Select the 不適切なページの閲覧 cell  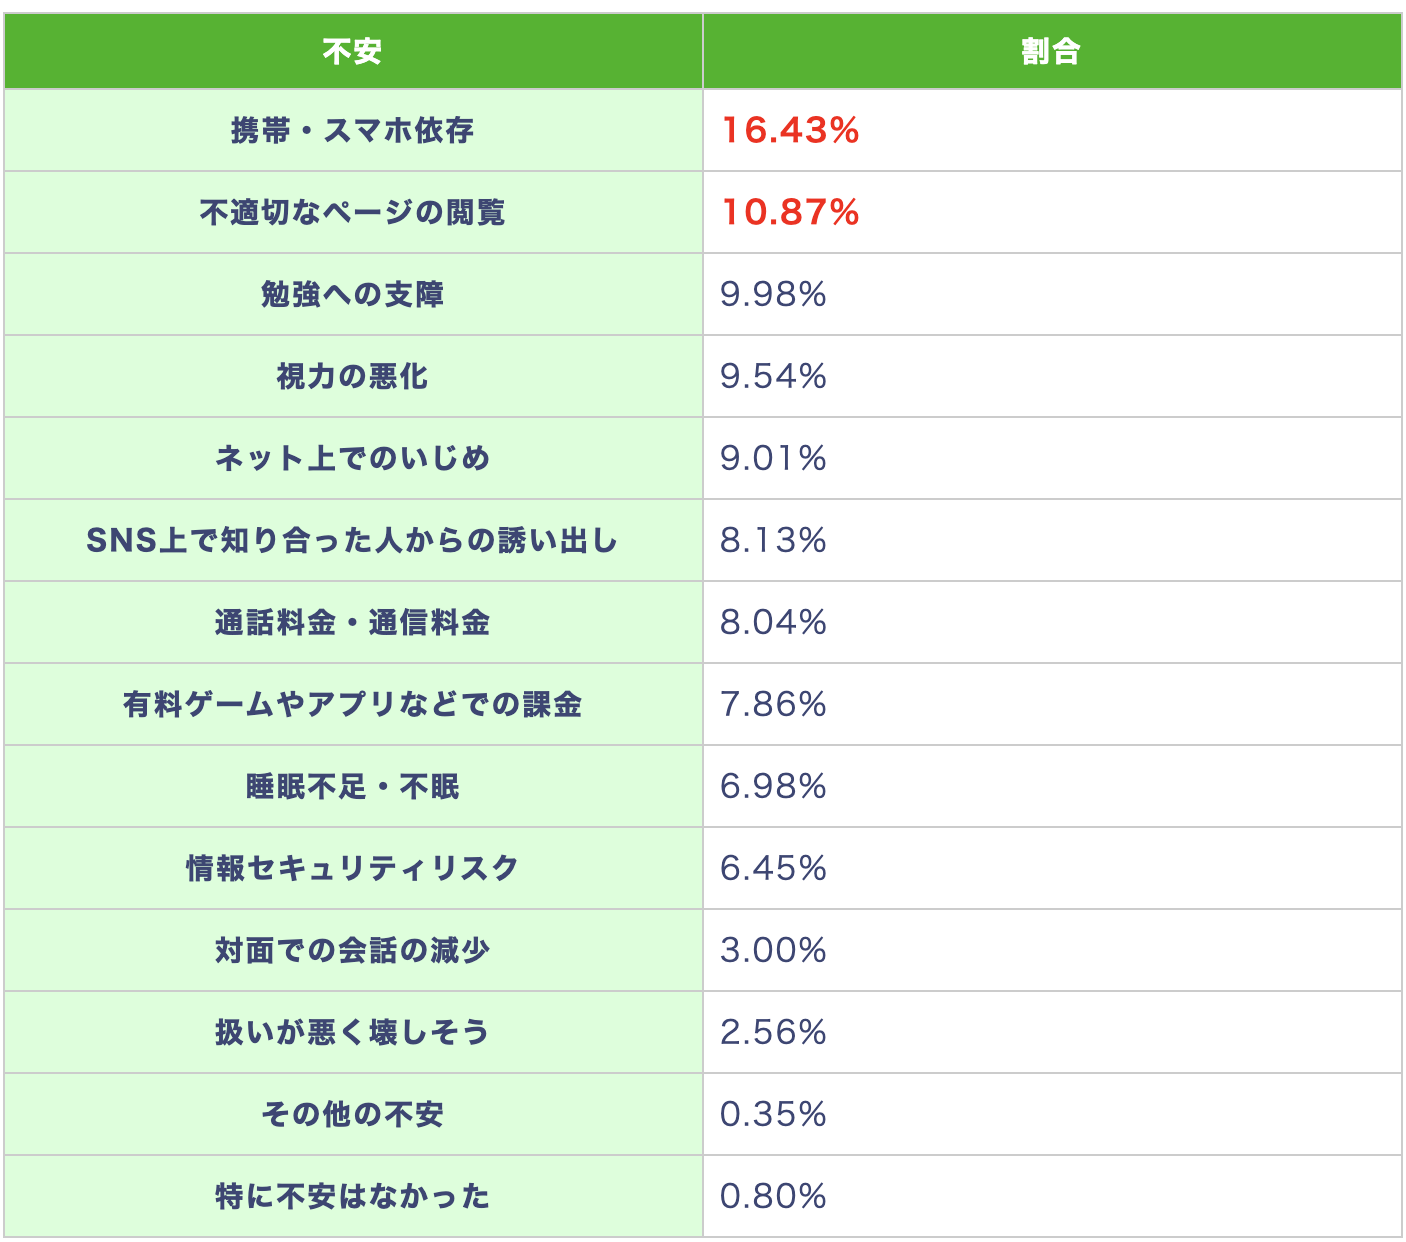pos(353,213)
